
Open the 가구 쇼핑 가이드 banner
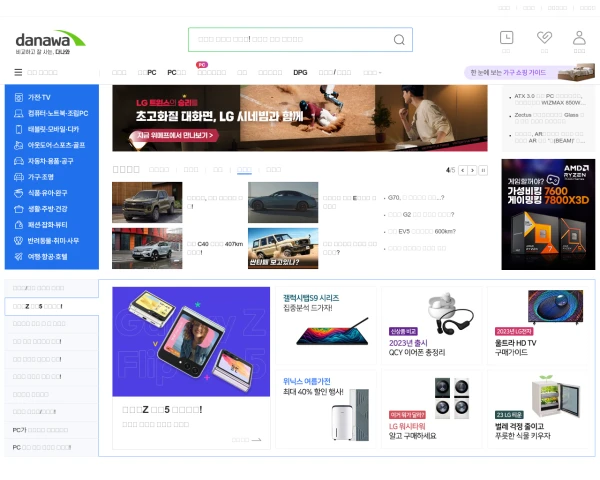coord(529,72)
